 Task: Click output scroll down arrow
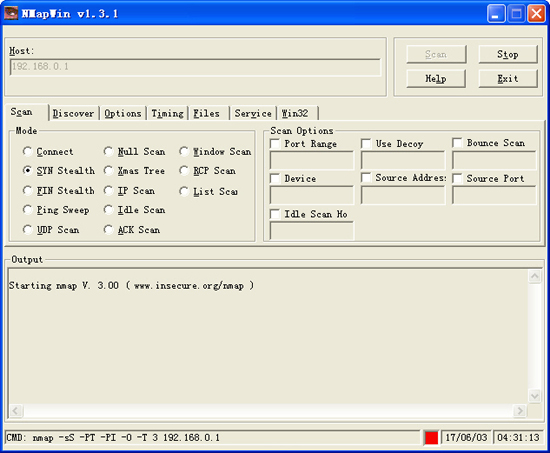click(x=535, y=396)
